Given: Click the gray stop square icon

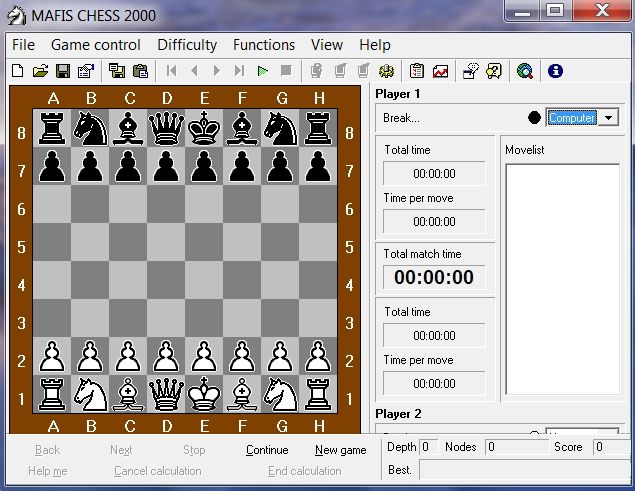Looking at the screenshot, I should click(x=286, y=70).
